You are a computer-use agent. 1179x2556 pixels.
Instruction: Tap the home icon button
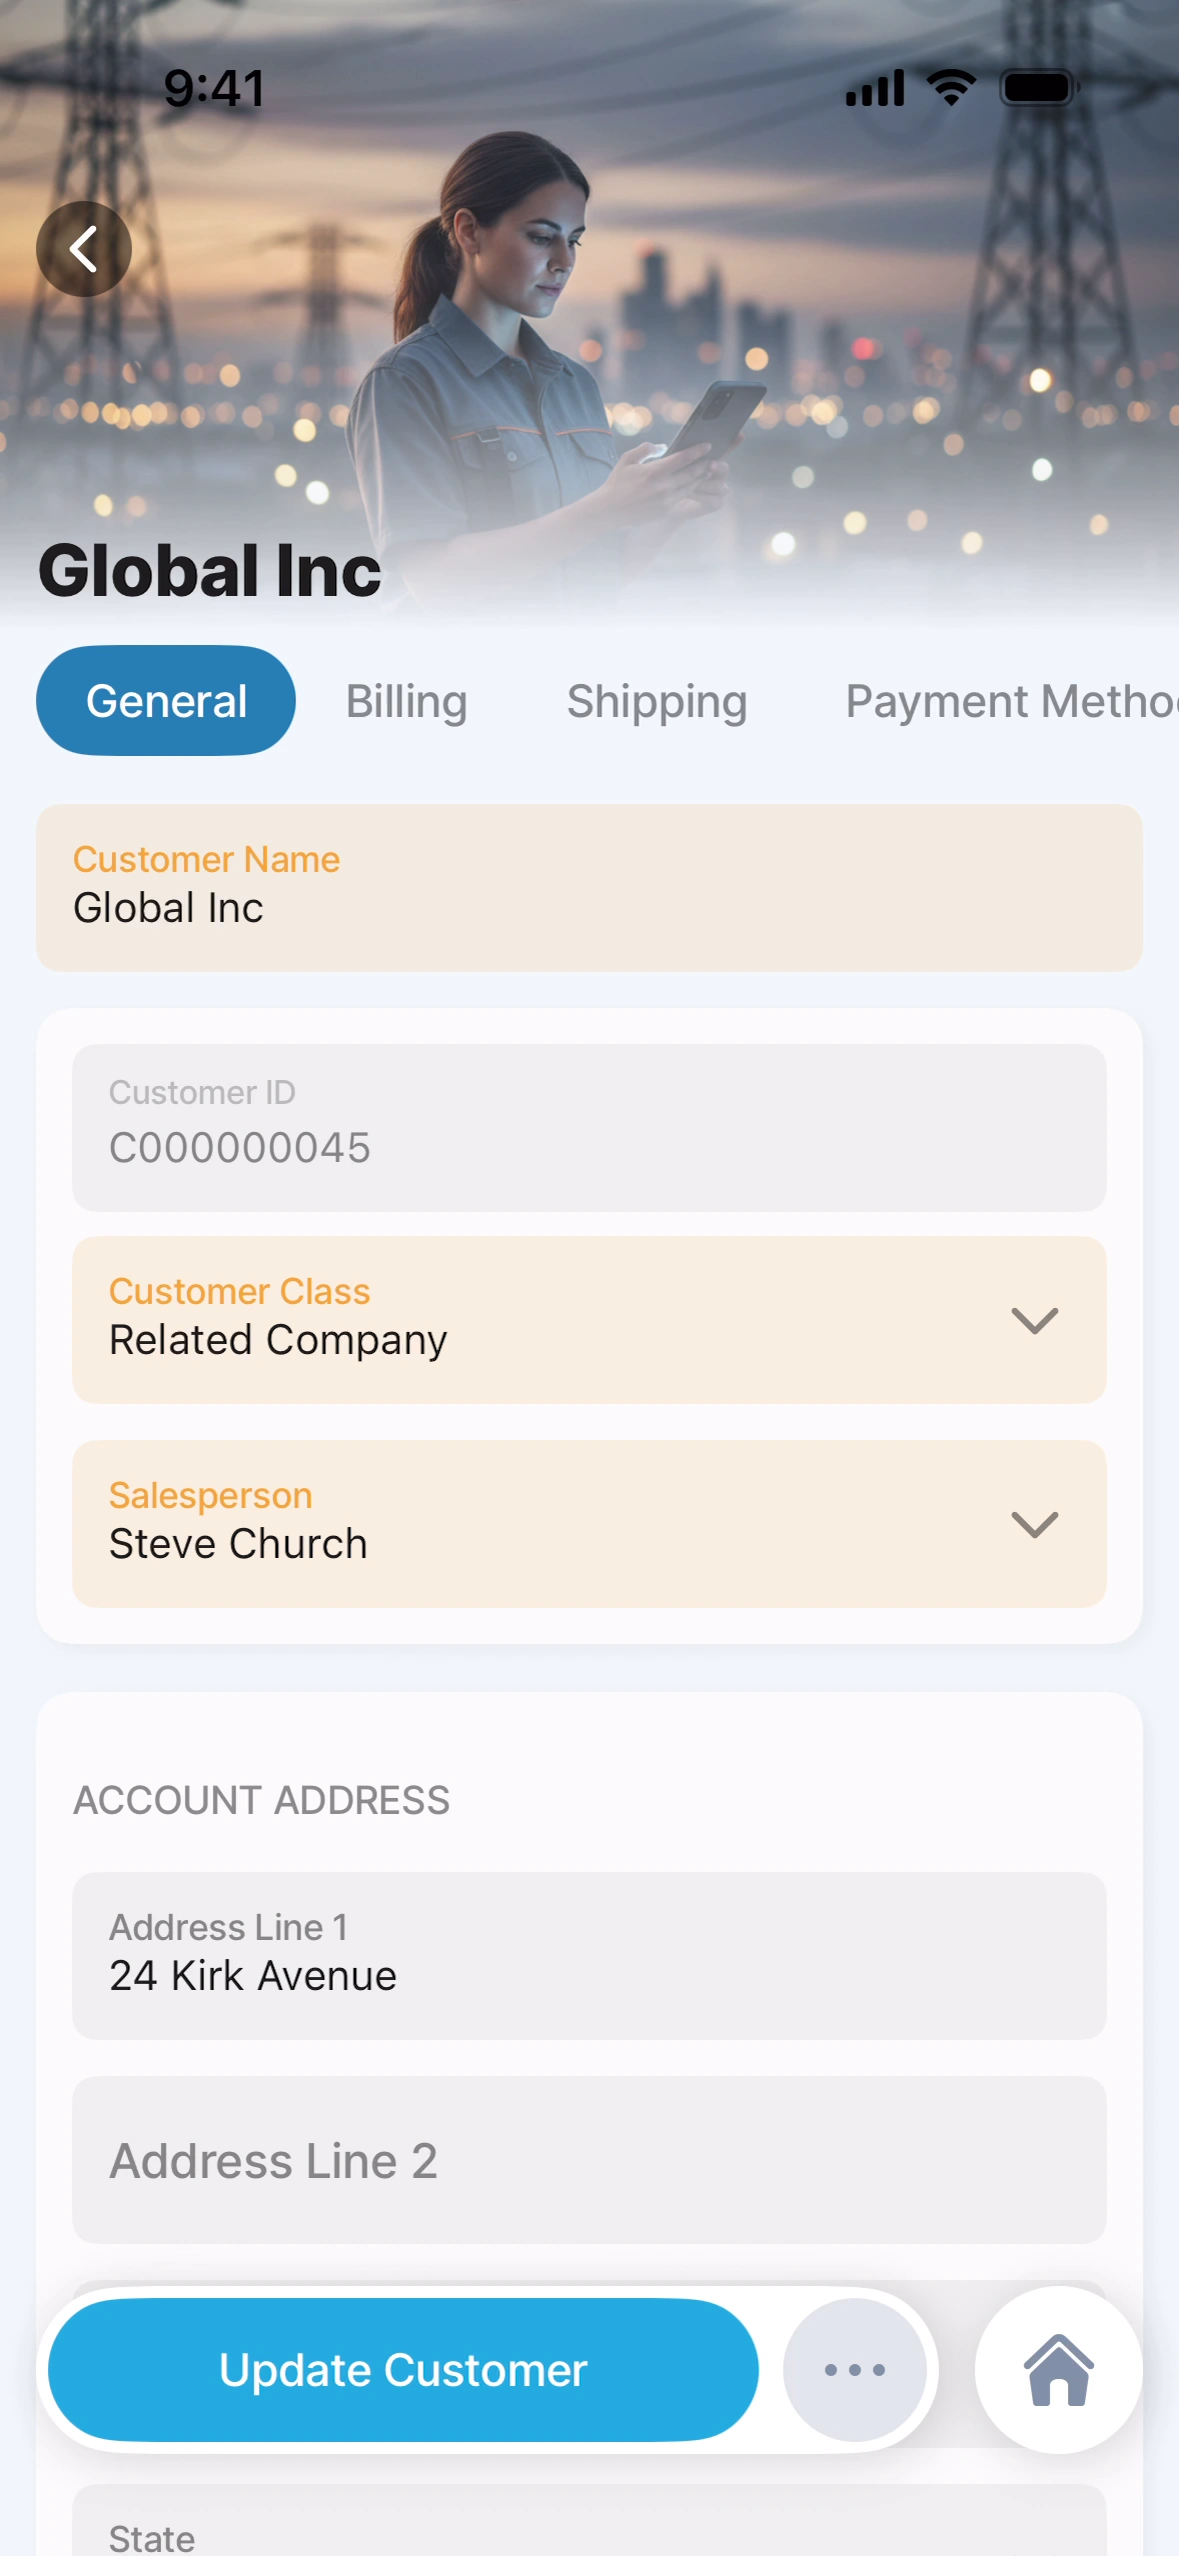(1058, 2370)
